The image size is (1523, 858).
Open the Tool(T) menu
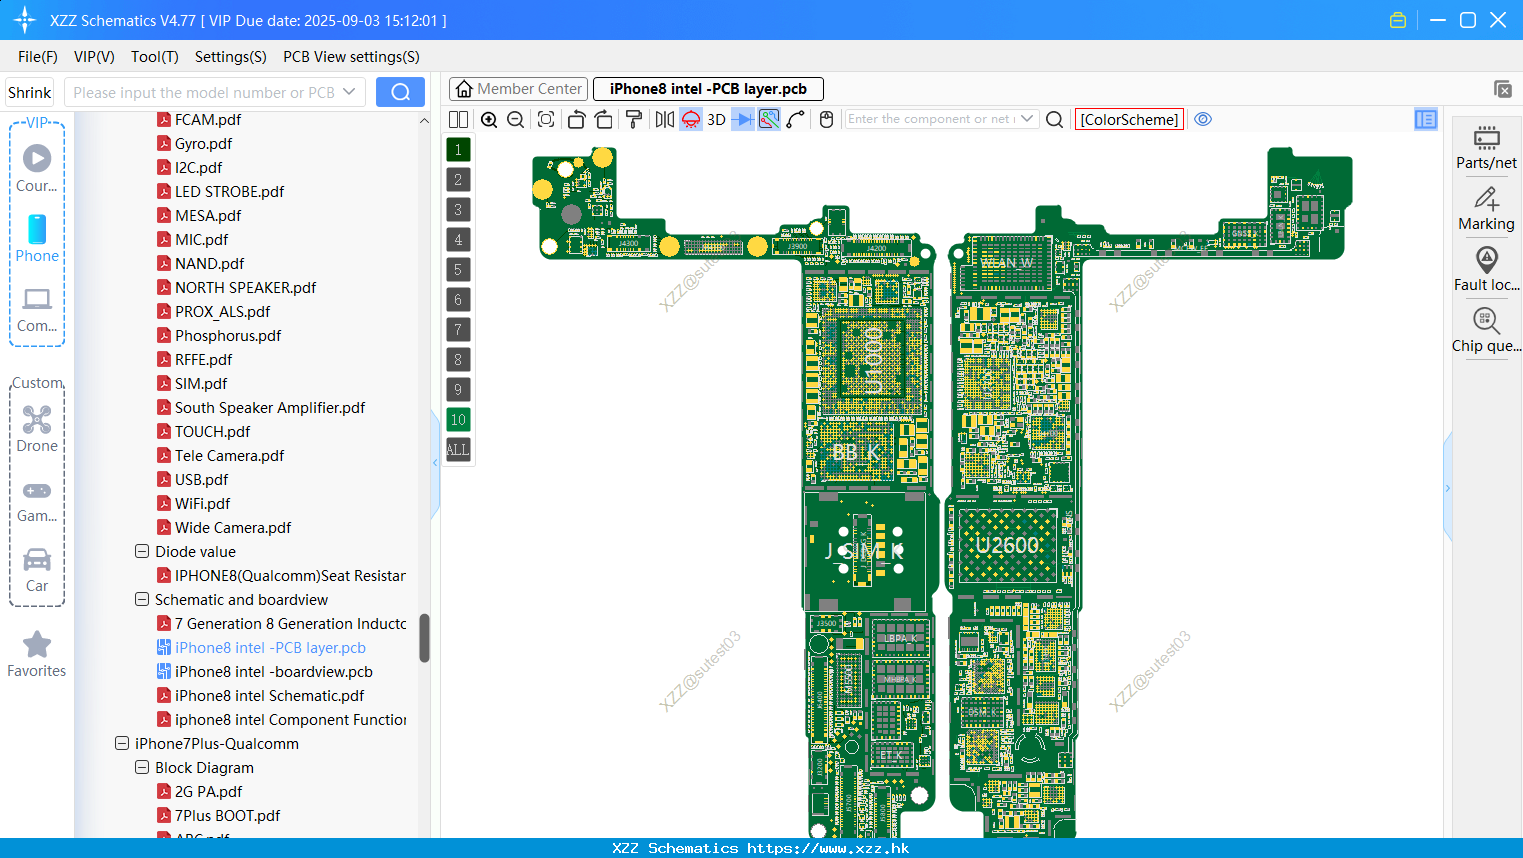point(155,57)
